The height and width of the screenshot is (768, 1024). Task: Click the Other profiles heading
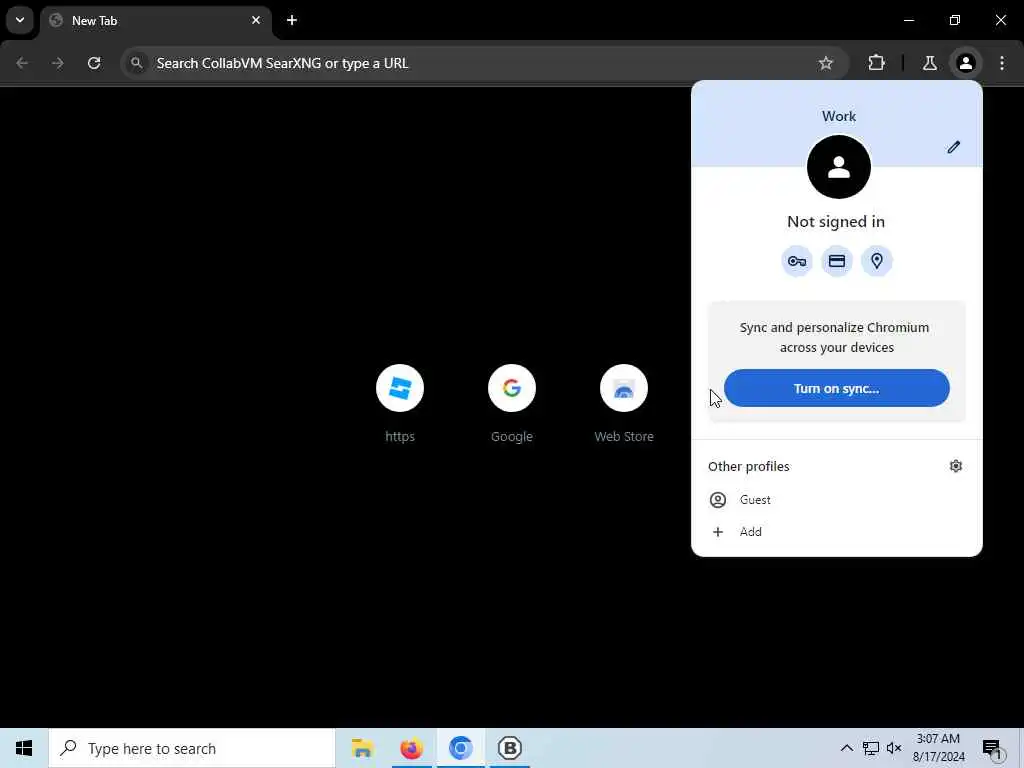pos(748,466)
